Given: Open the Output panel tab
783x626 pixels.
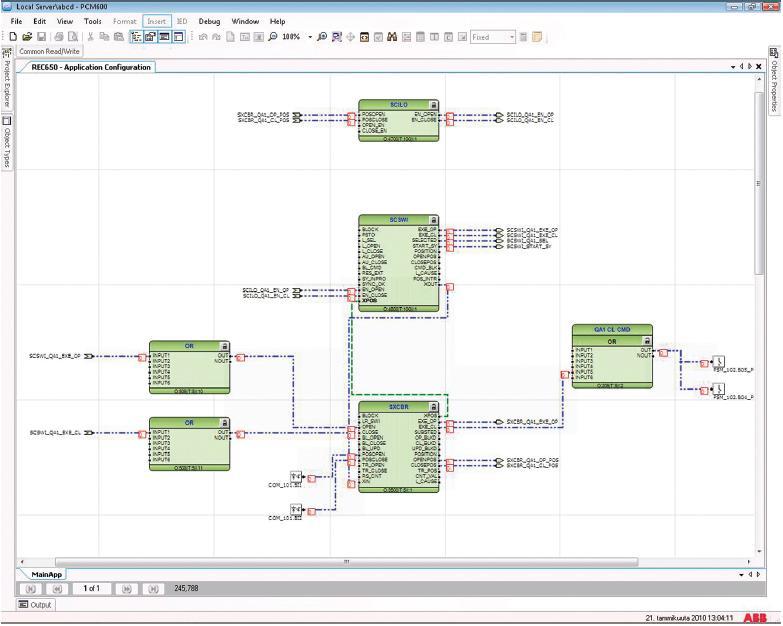Looking at the screenshot, I should click(35, 605).
